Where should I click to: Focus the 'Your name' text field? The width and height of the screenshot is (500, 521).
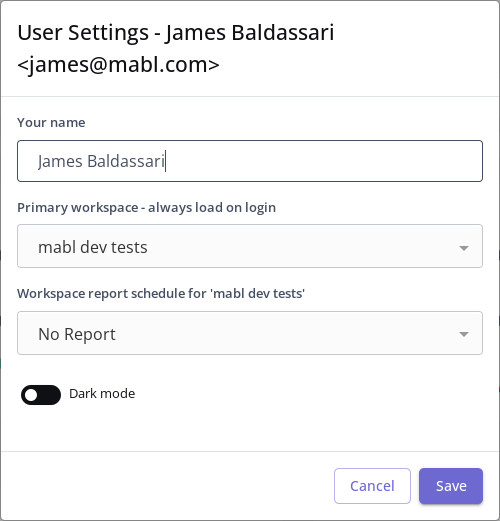pyautogui.click(x=250, y=161)
